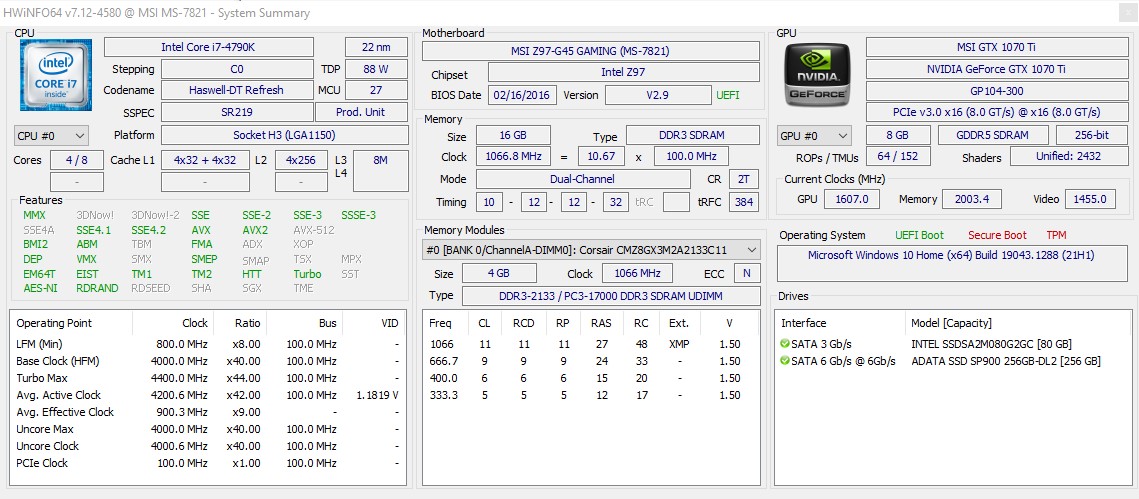Click the L2 cache field 4x256
This screenshot has width=1139, height=499.
click(x=301, y=160)
